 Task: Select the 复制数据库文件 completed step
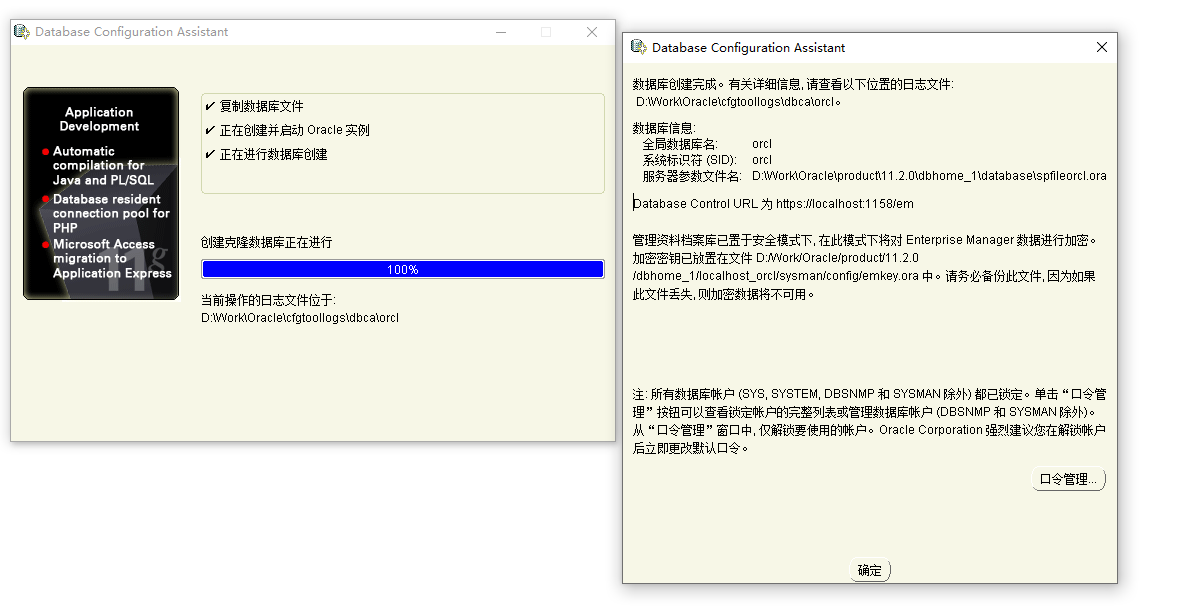click(x=254, y=106)
